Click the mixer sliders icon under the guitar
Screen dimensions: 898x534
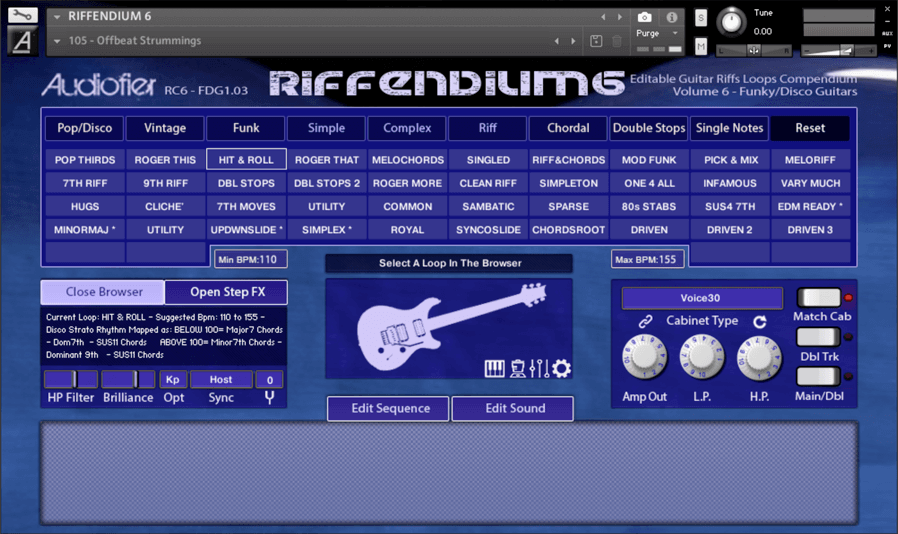click(539, 369)
